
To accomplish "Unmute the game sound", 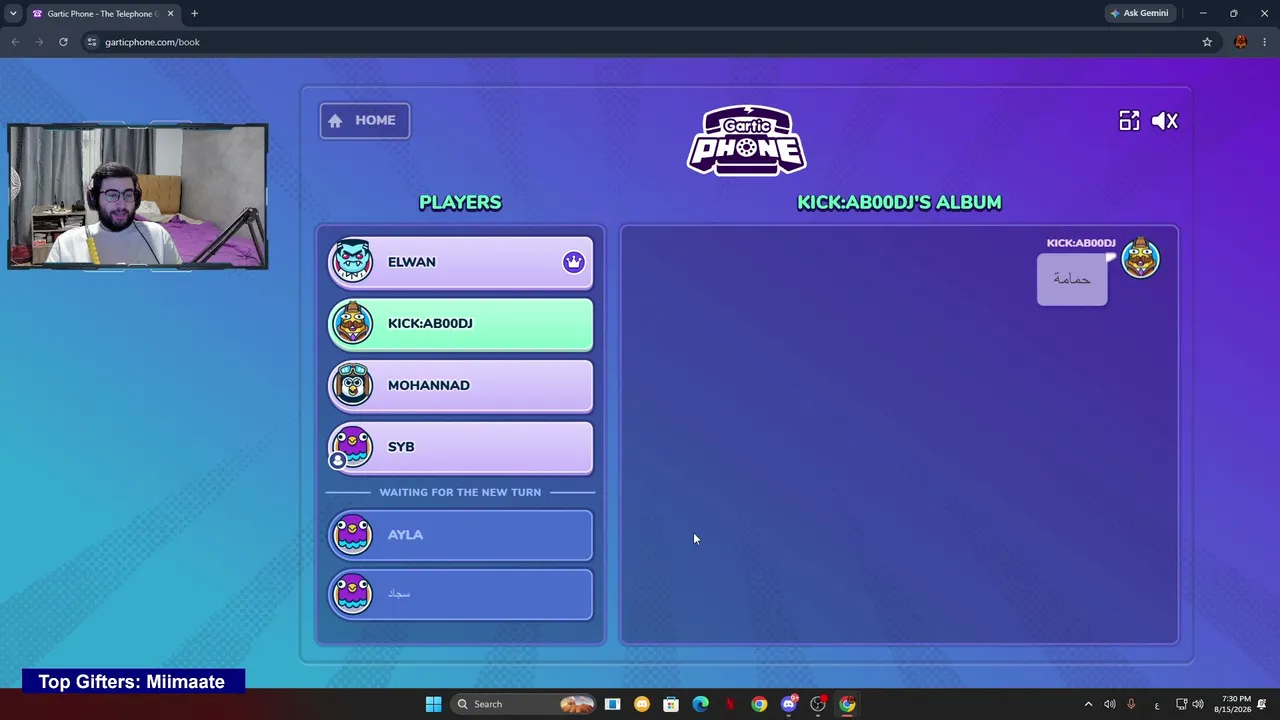I will click(1165, 121).
